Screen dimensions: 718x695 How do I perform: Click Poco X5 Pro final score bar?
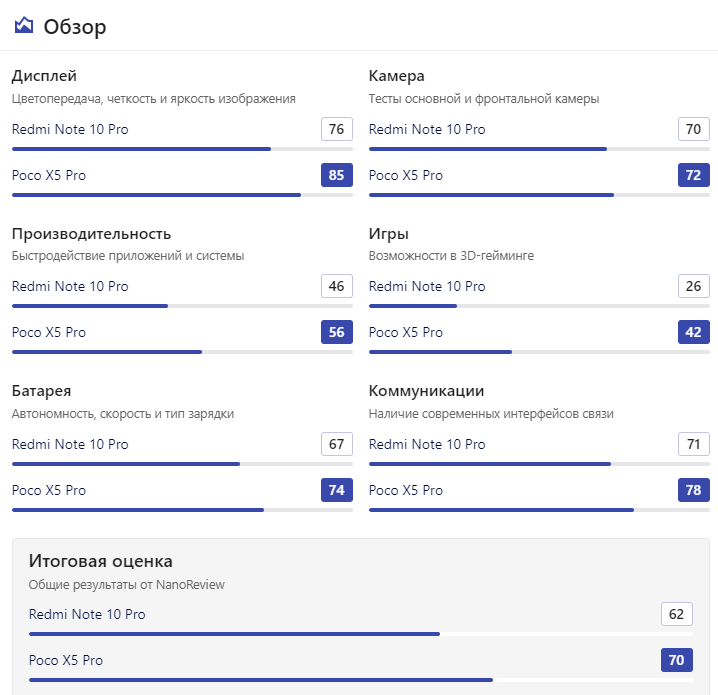coord(361,680)
